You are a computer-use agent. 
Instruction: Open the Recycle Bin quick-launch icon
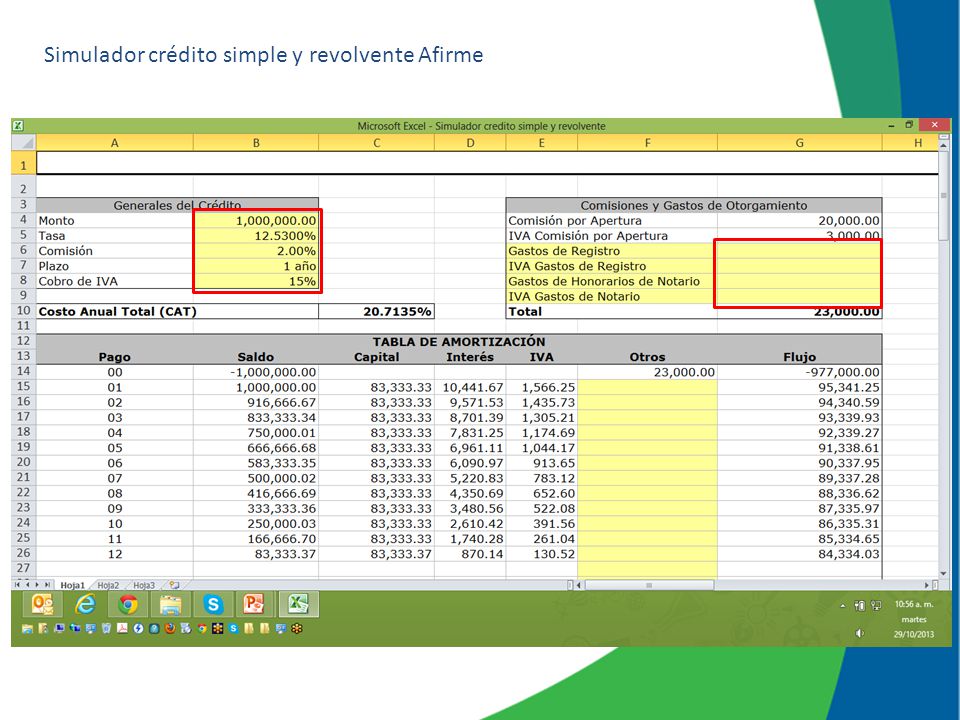pyautogui.click(x=107, y=628)
